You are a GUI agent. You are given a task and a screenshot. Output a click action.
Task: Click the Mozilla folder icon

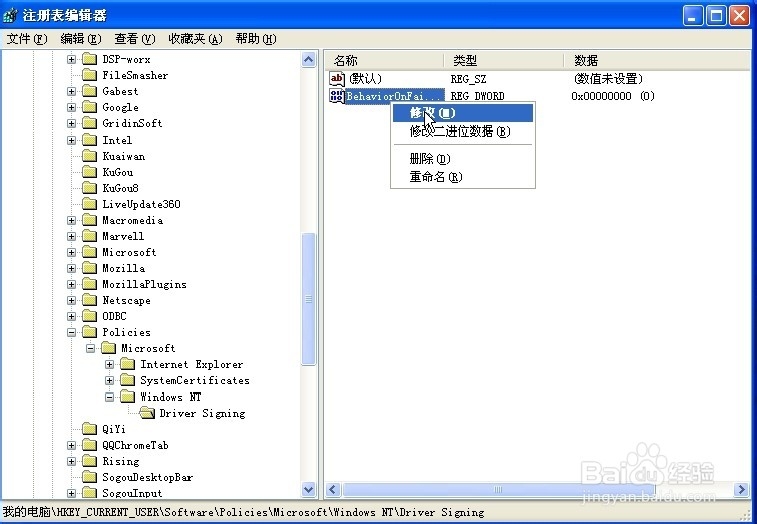[89, 268]
